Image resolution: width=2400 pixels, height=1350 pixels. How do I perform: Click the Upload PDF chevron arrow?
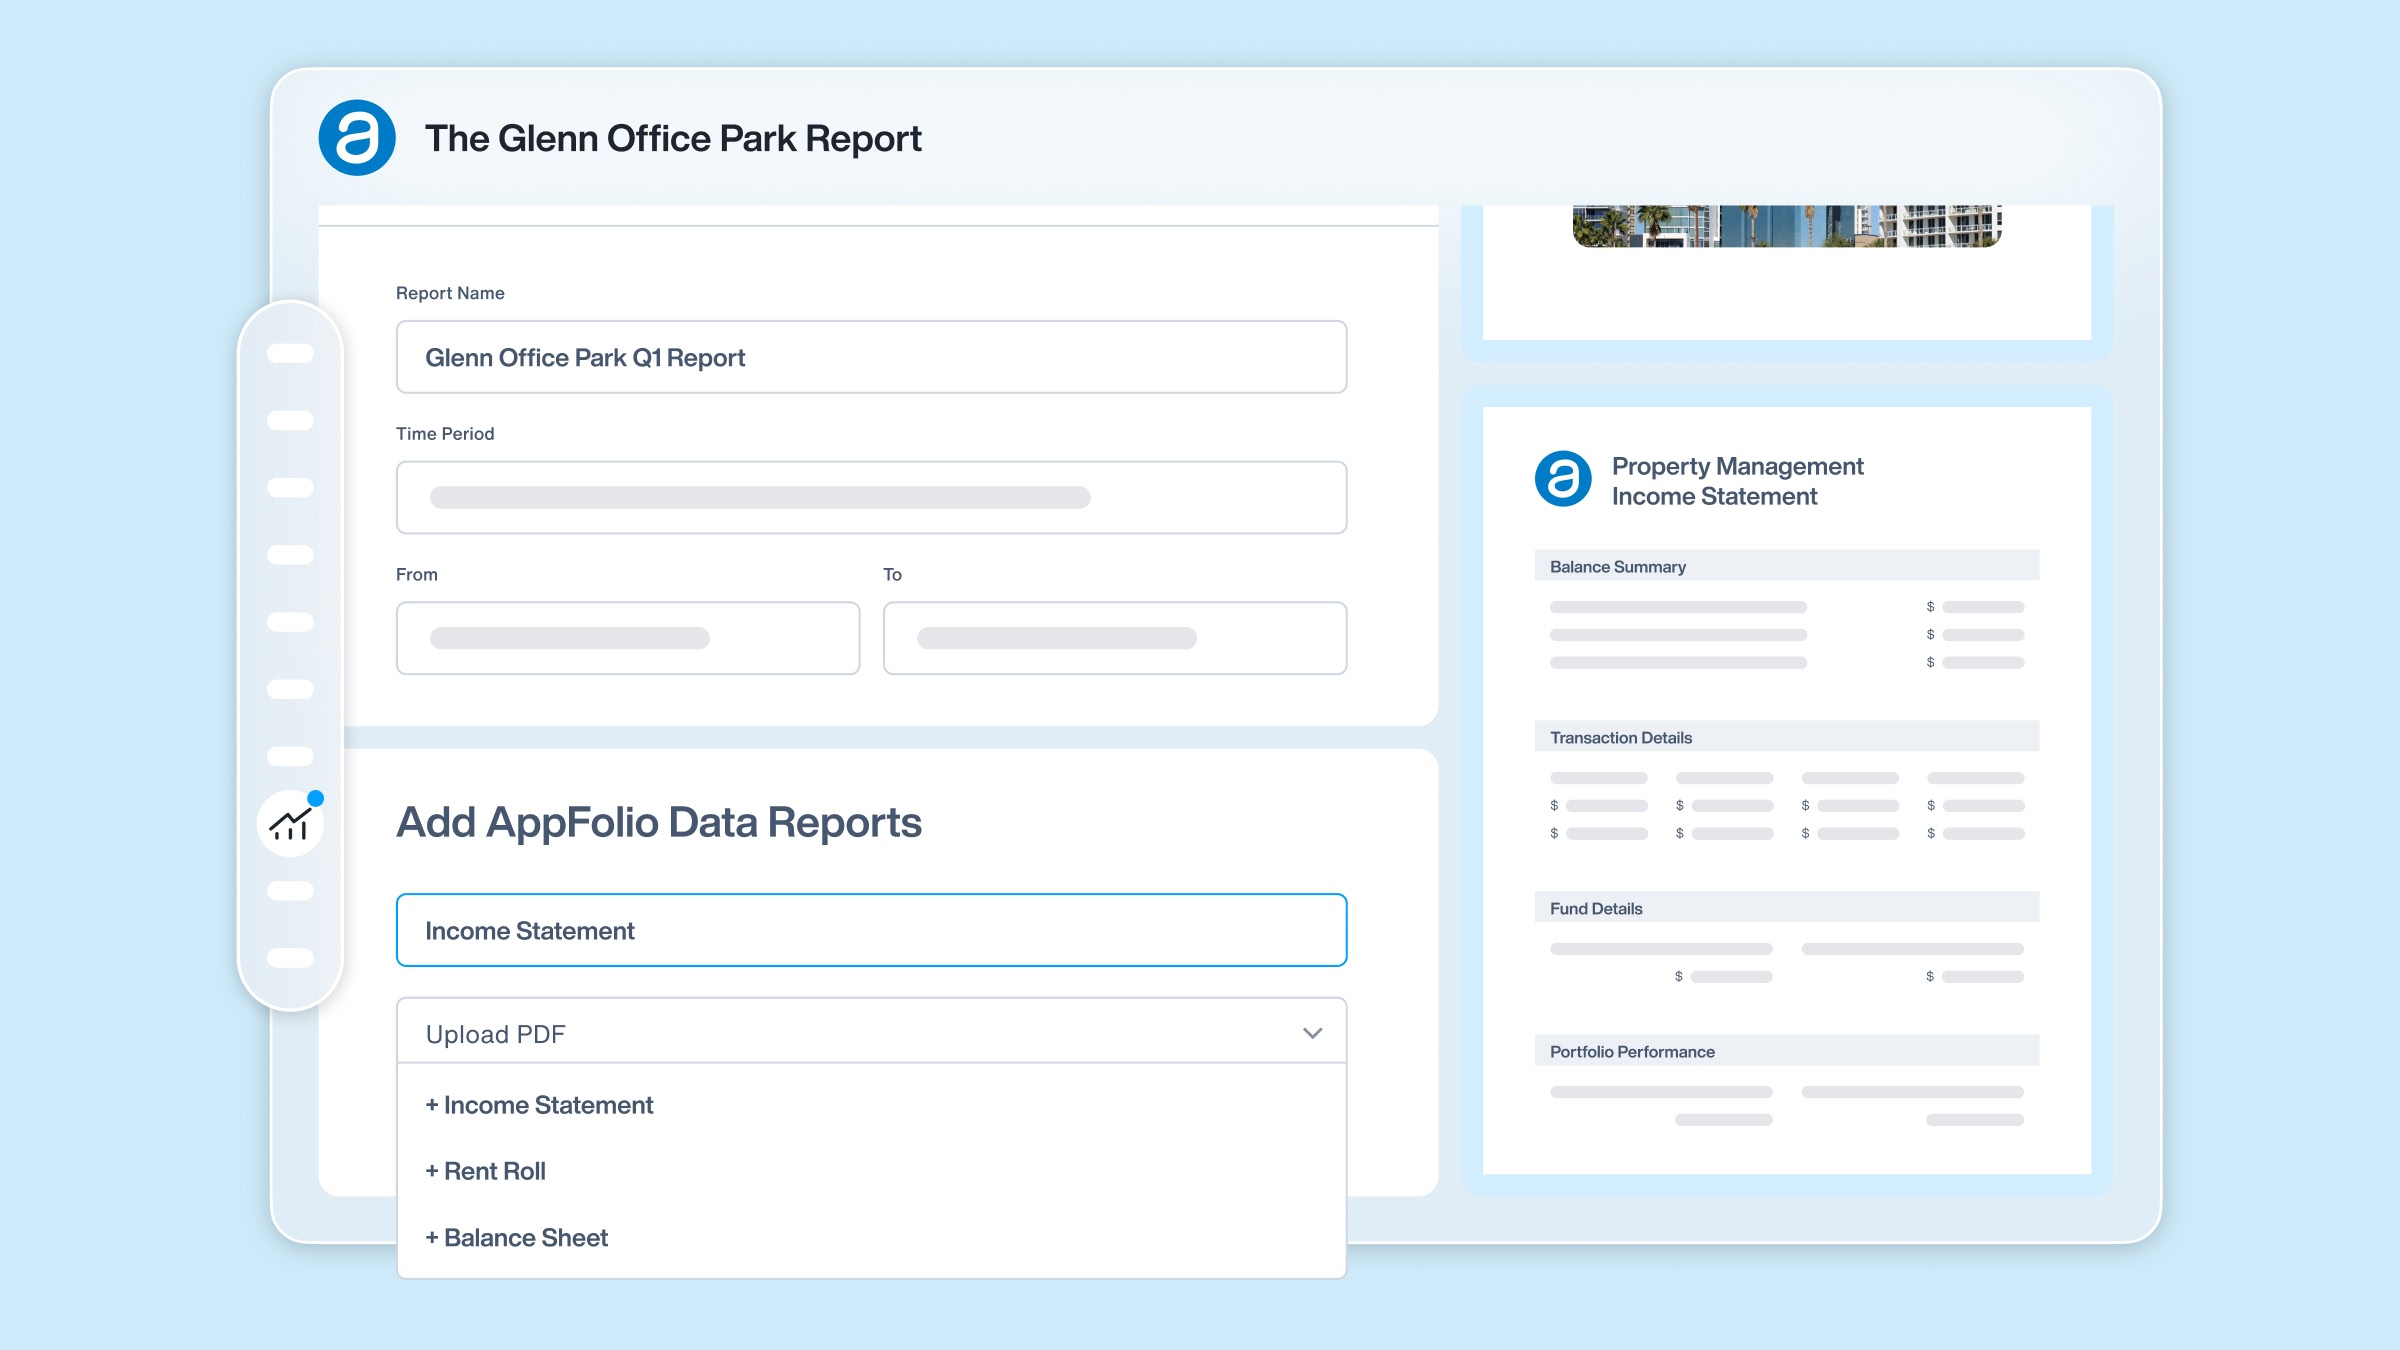[1313, 1033]
